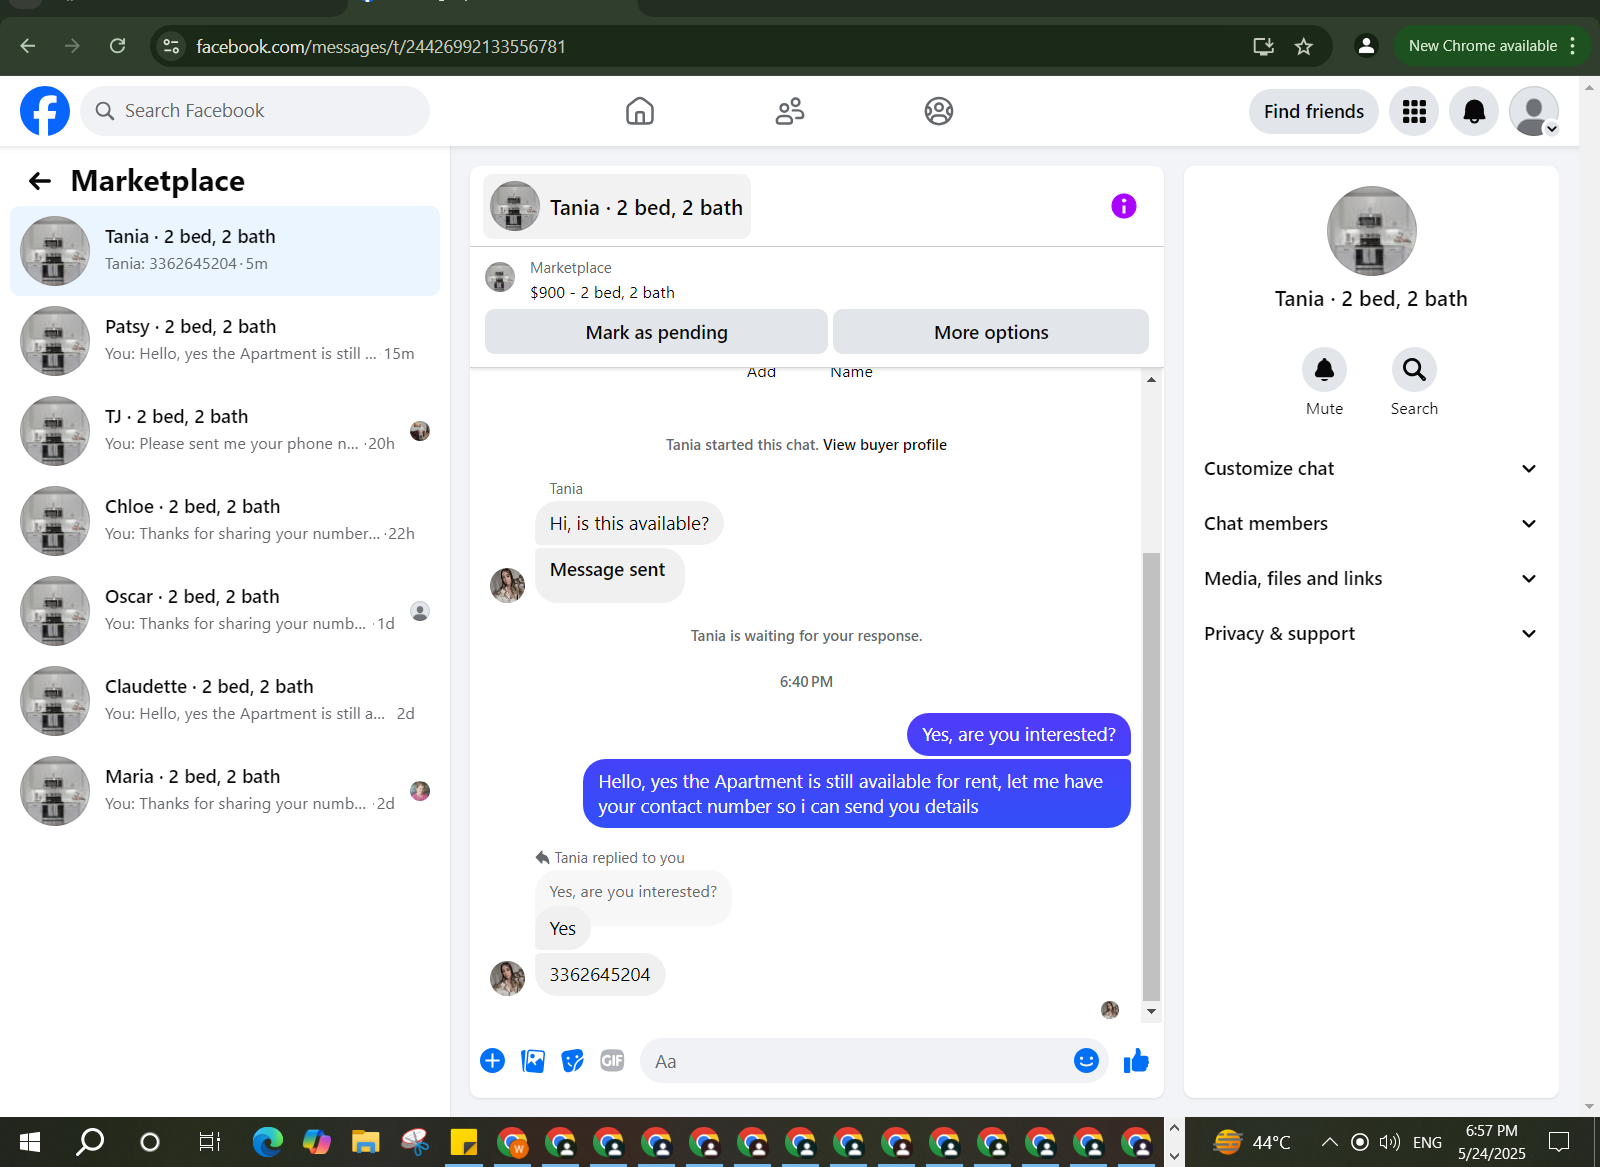Open the Friends icon in the top nav

coord(790,111)
